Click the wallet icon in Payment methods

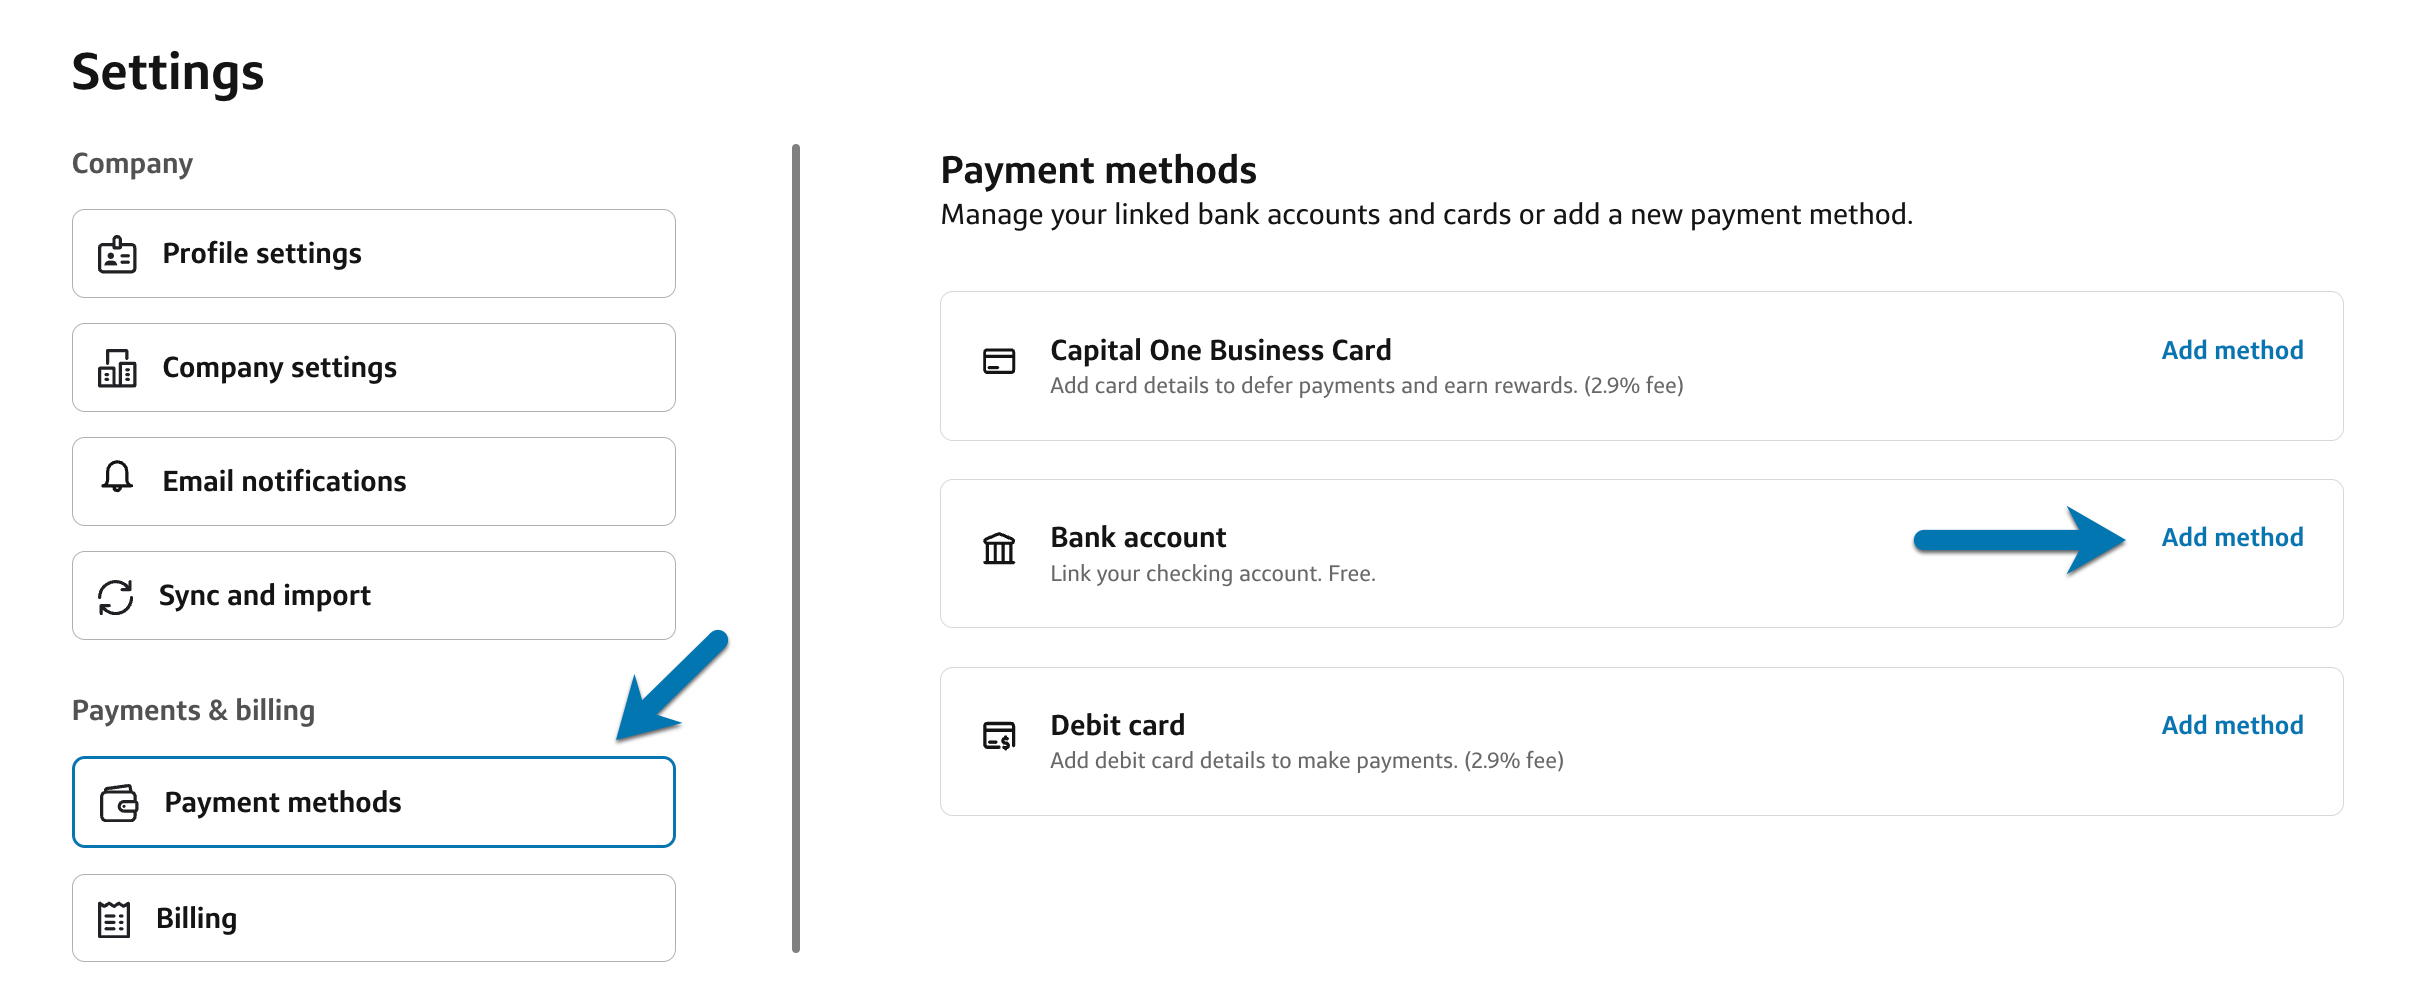click(119, 803)
